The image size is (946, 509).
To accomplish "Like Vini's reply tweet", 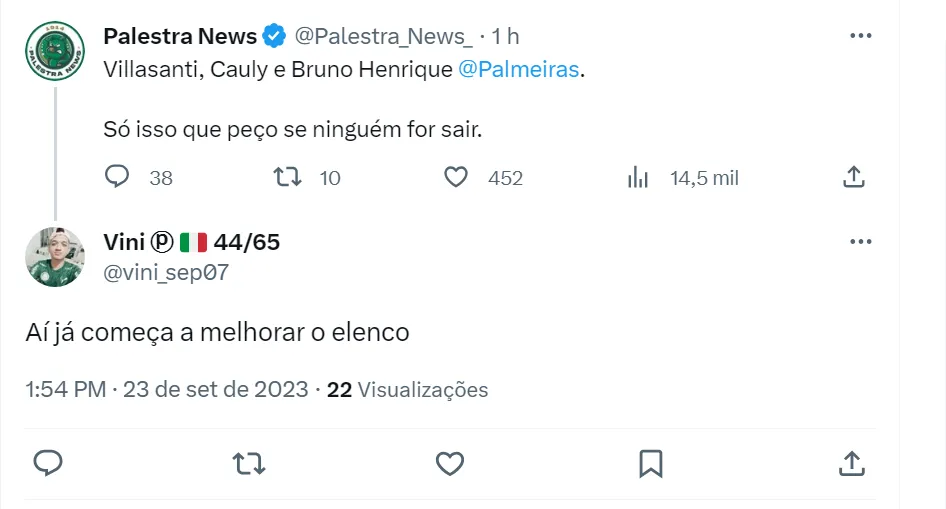I will coord(450,463).
